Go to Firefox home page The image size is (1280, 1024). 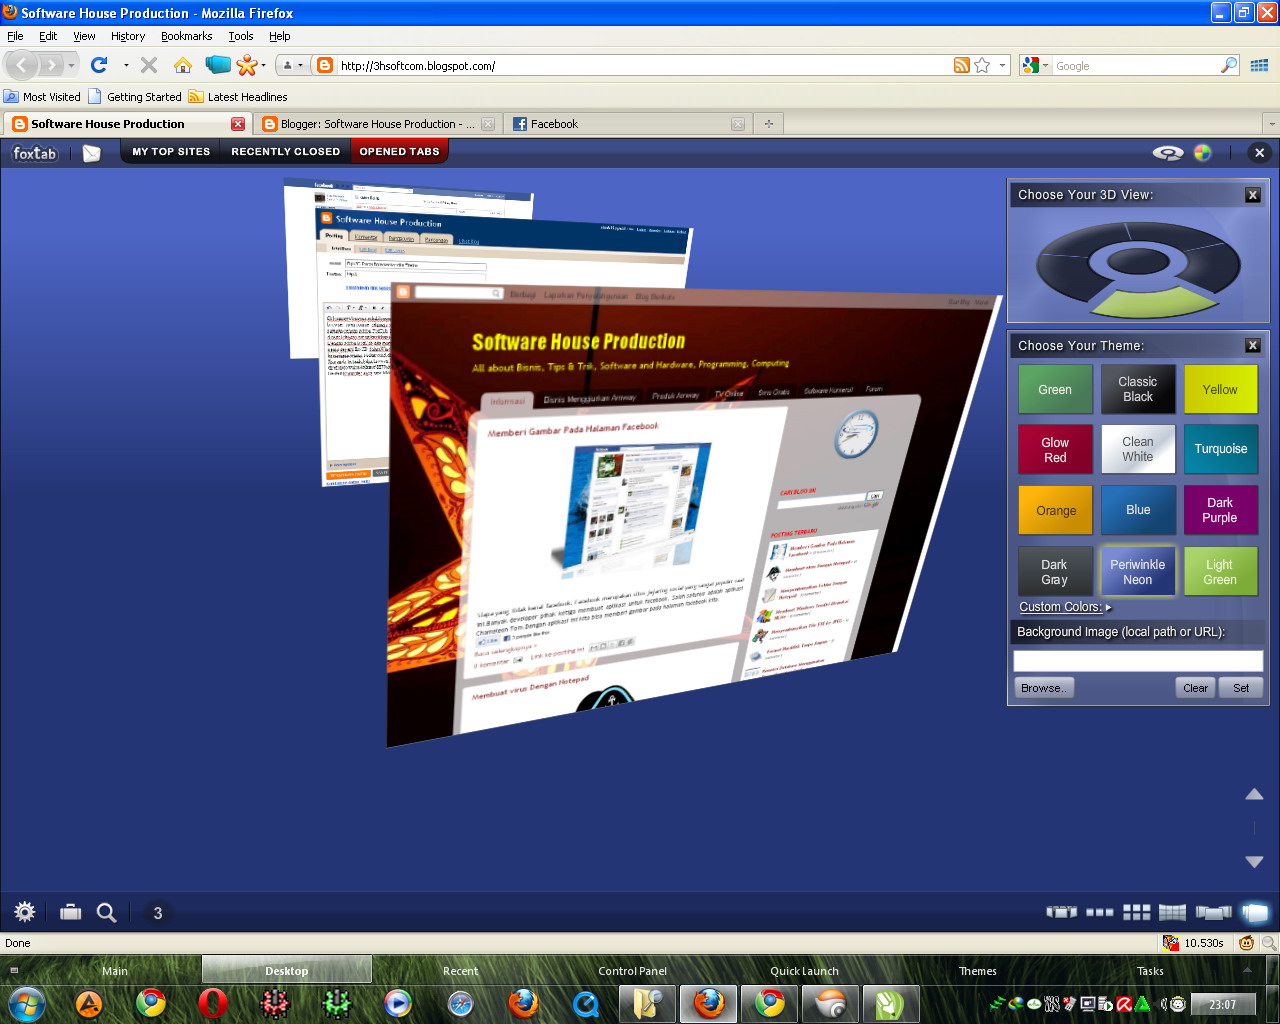183,65
